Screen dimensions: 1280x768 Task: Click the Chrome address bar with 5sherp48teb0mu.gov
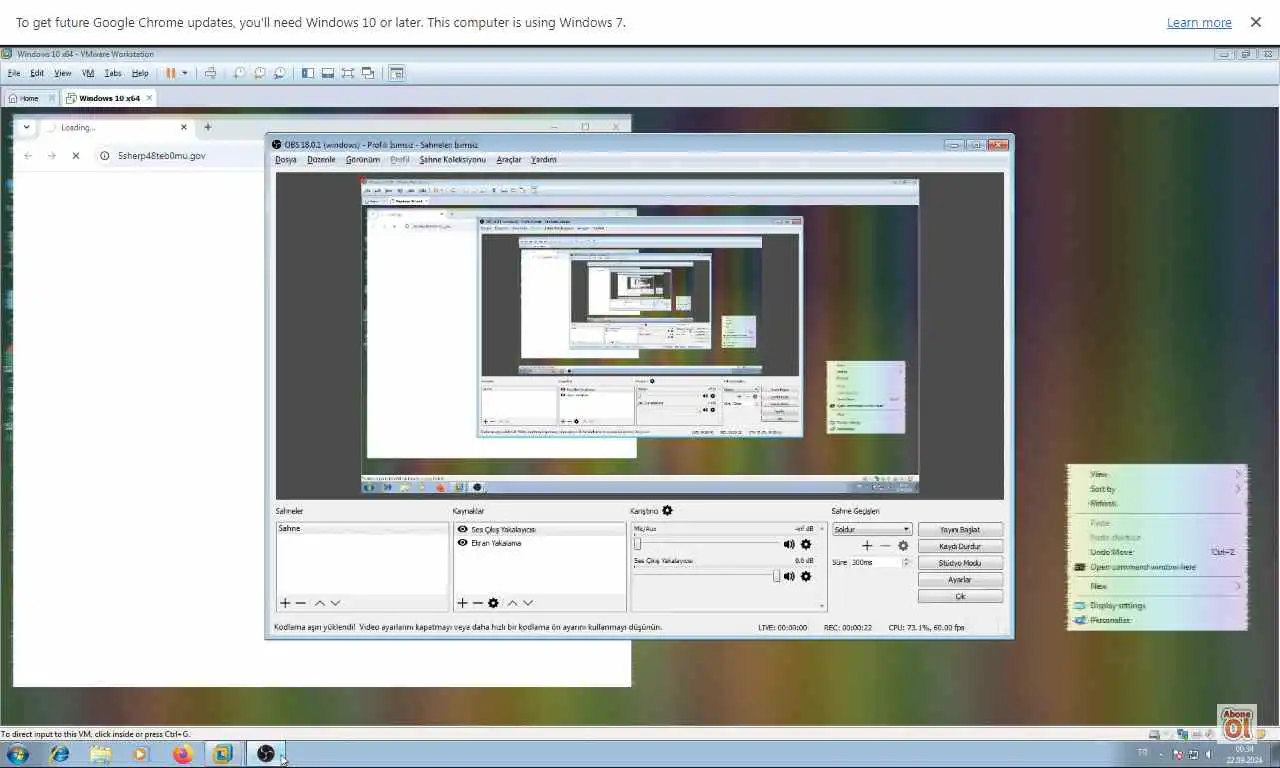click(162, 156)
